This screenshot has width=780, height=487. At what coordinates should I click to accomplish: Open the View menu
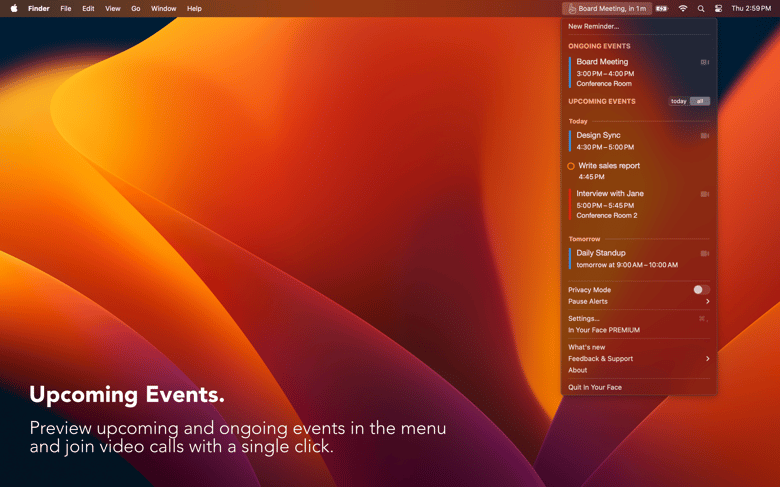(112, 8)
